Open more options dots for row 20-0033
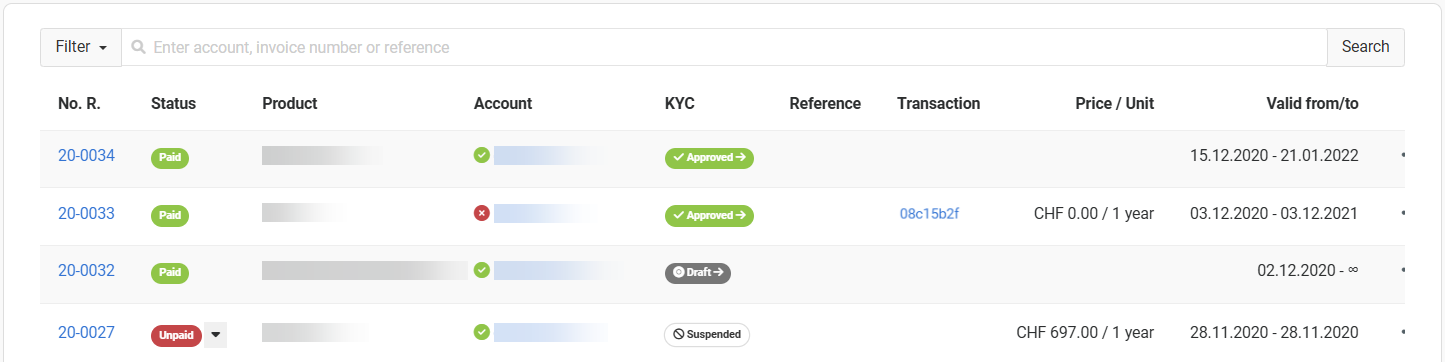 coord(1402,213)
